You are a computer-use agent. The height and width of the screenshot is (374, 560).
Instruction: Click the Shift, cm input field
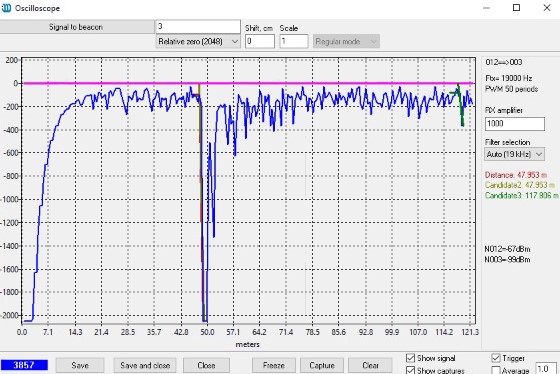(260, 41)
